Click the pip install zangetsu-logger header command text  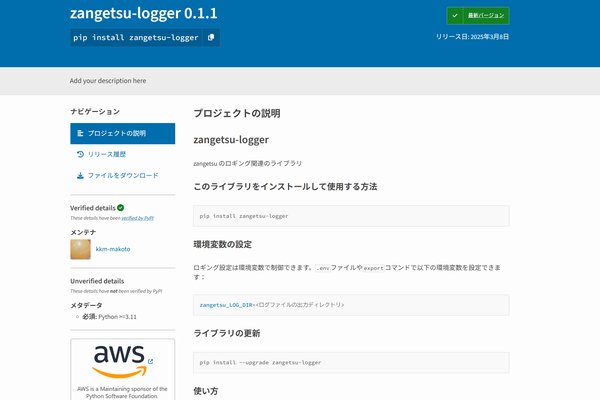coord(136,38)
